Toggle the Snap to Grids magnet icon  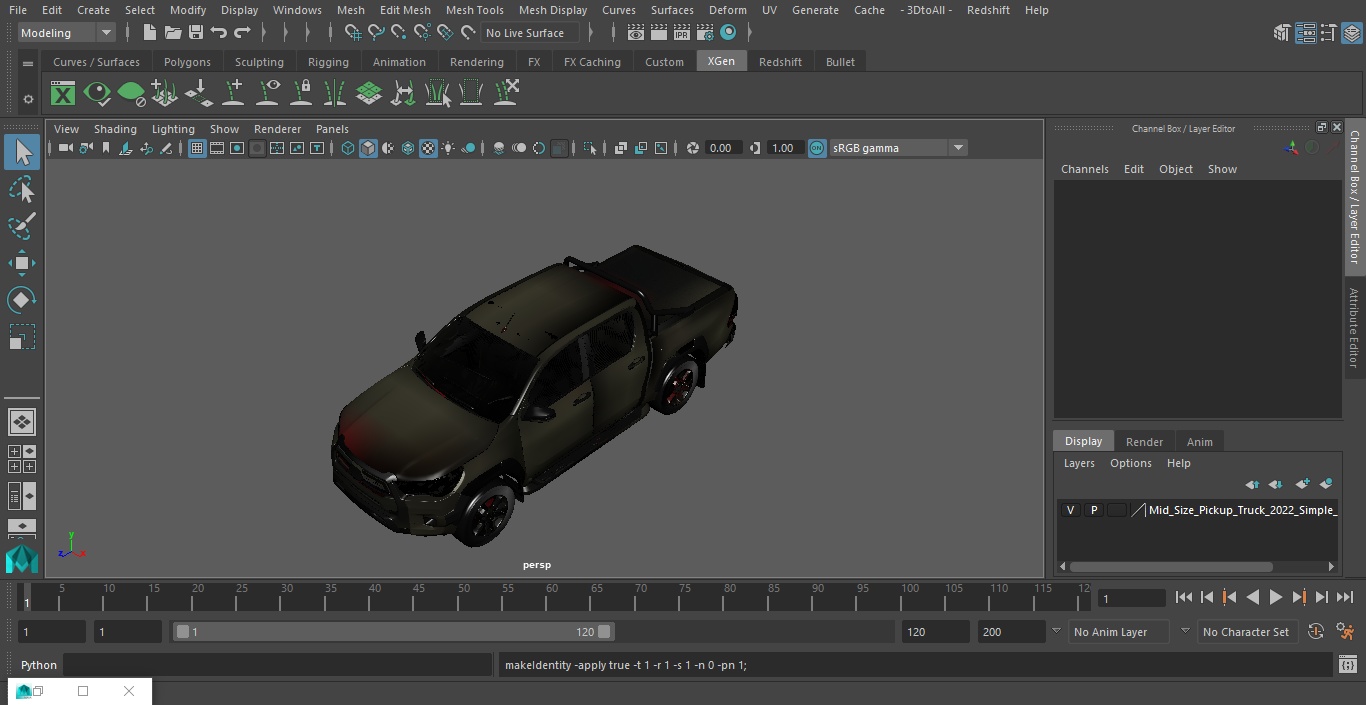tap(353, 33)
